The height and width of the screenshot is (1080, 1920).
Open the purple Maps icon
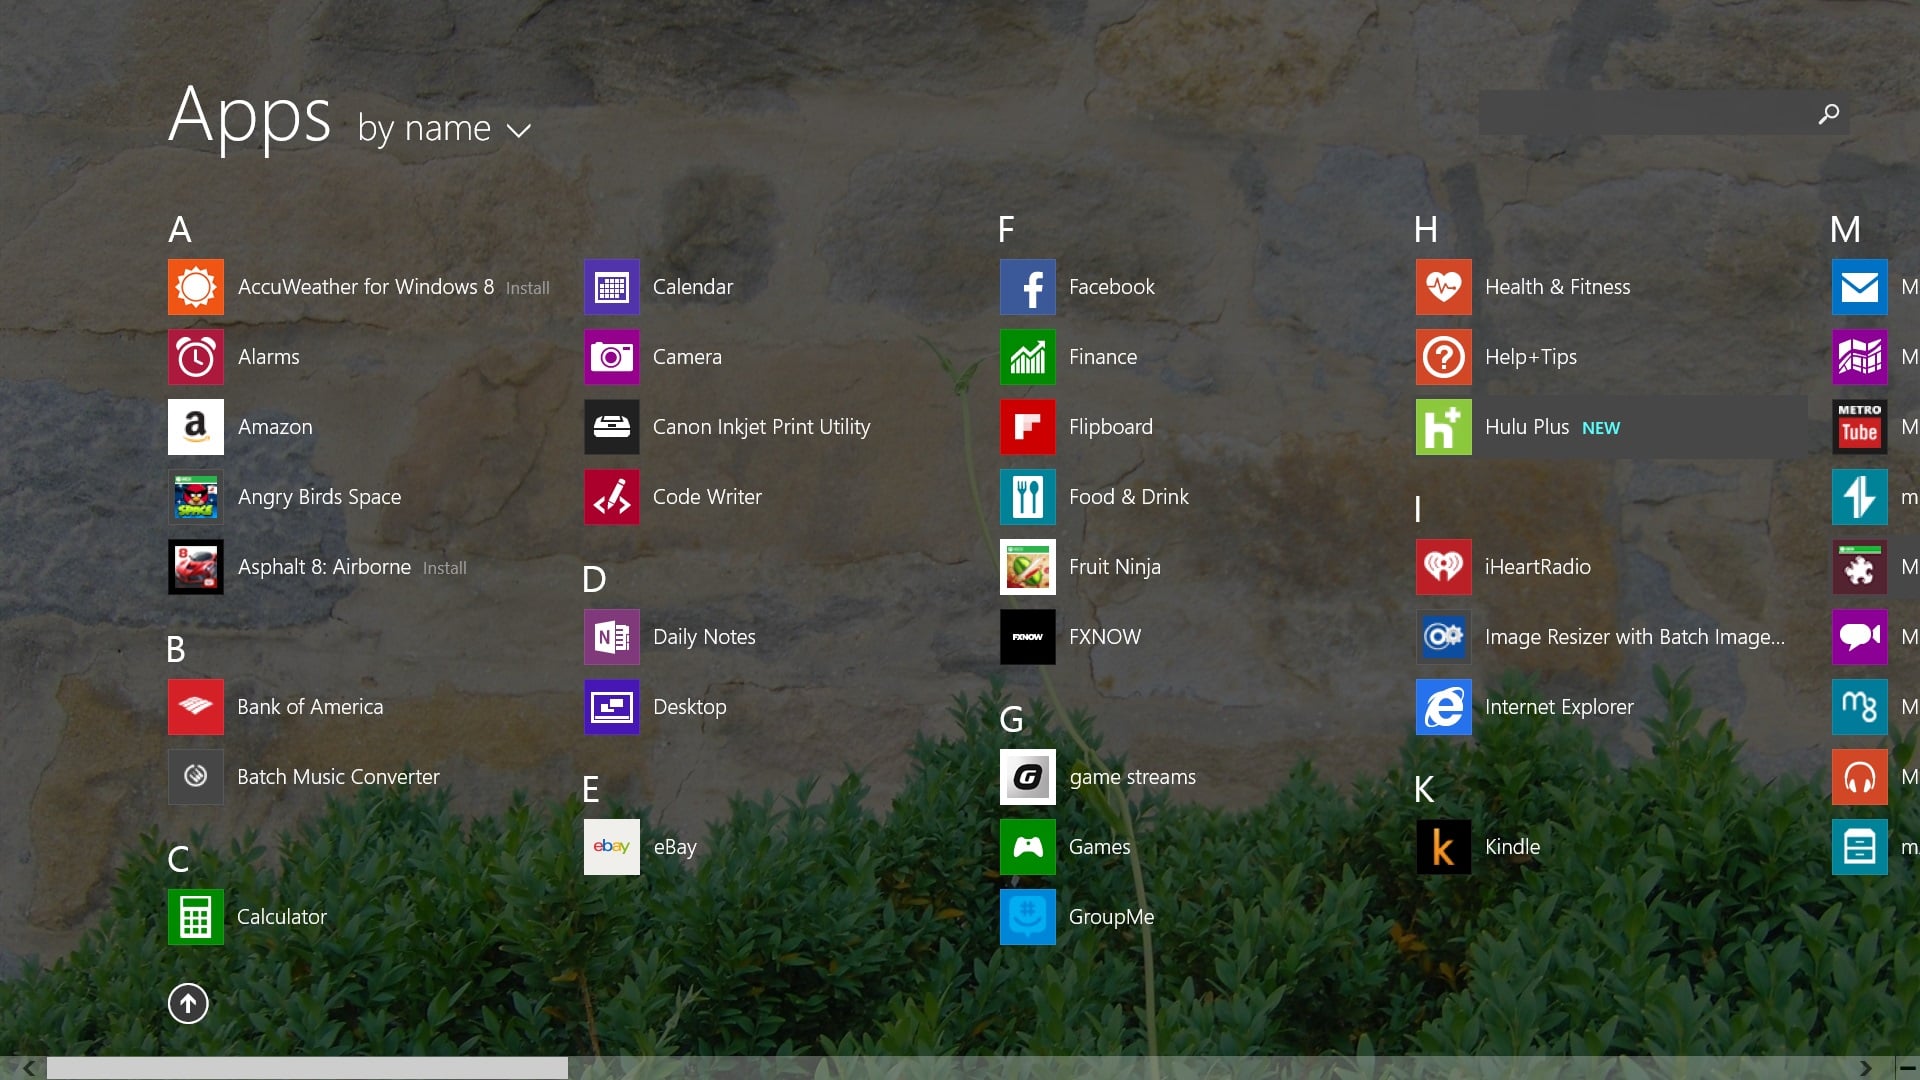[x=1860, y=357]
